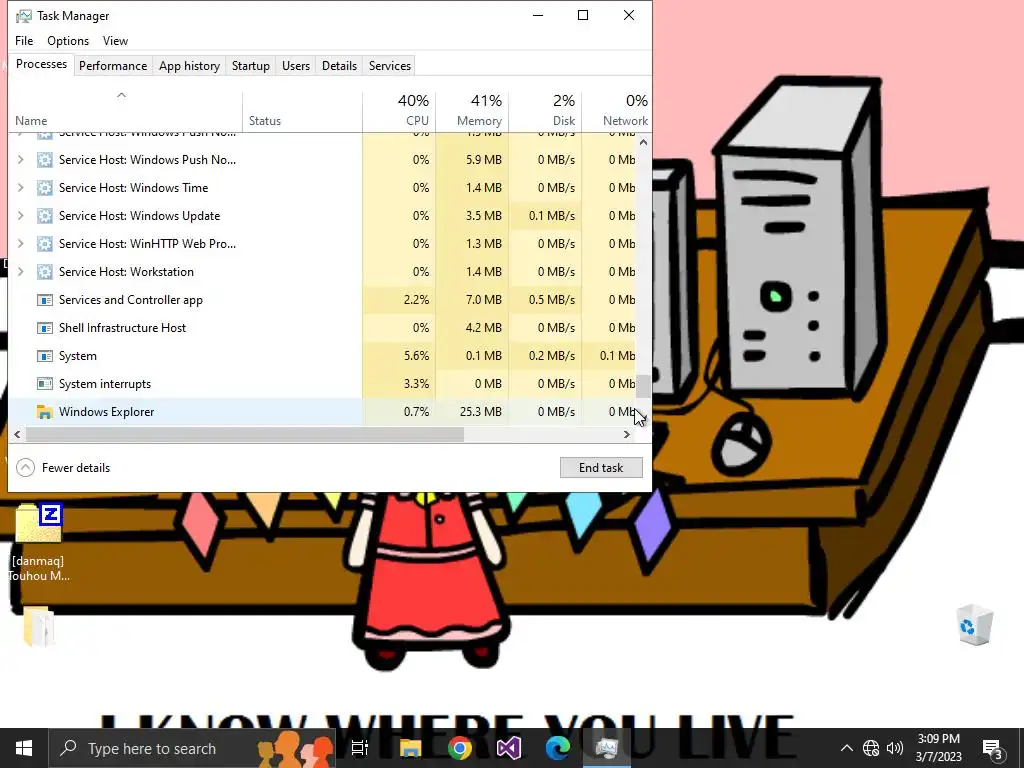
Task: Switch to the Services tab
Action: pyautogui.click(x=390, y=66)
